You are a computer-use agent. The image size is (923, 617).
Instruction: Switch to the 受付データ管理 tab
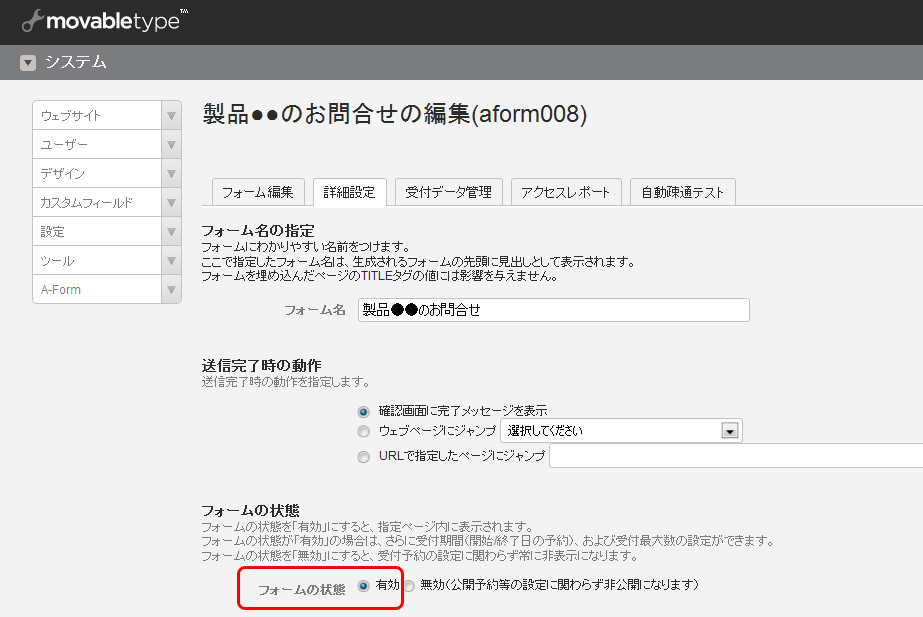pos(448,192)
